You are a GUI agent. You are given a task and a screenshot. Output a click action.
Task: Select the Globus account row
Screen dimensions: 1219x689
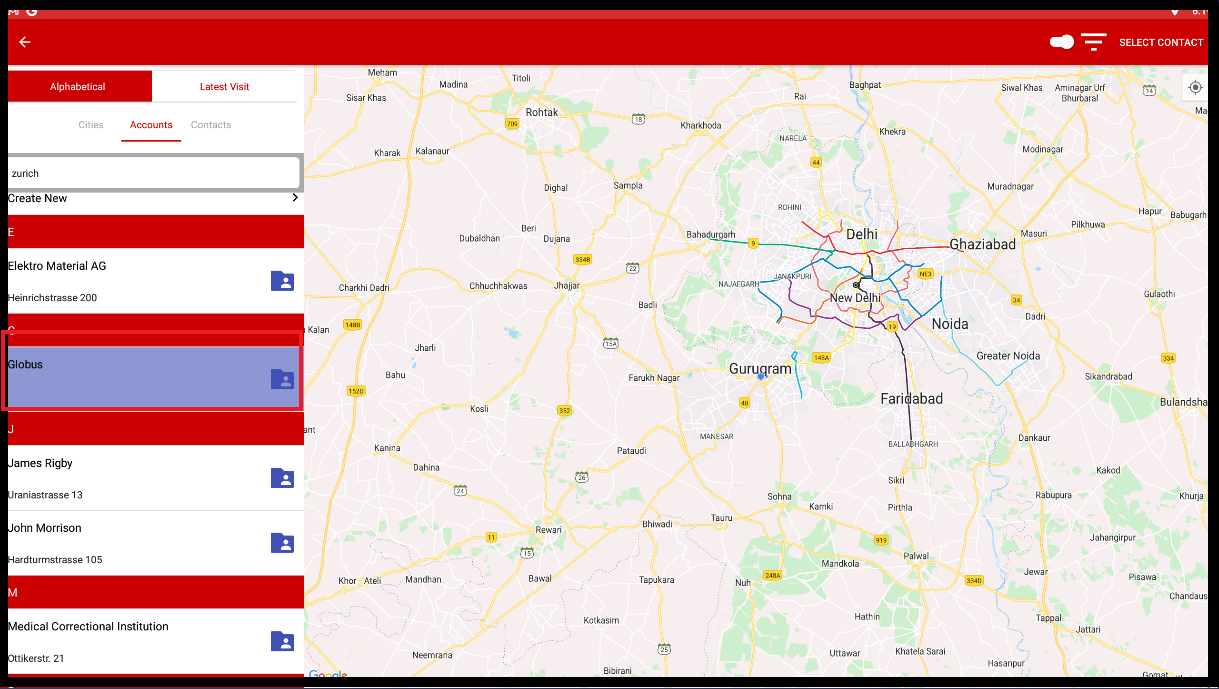(130, 376)
